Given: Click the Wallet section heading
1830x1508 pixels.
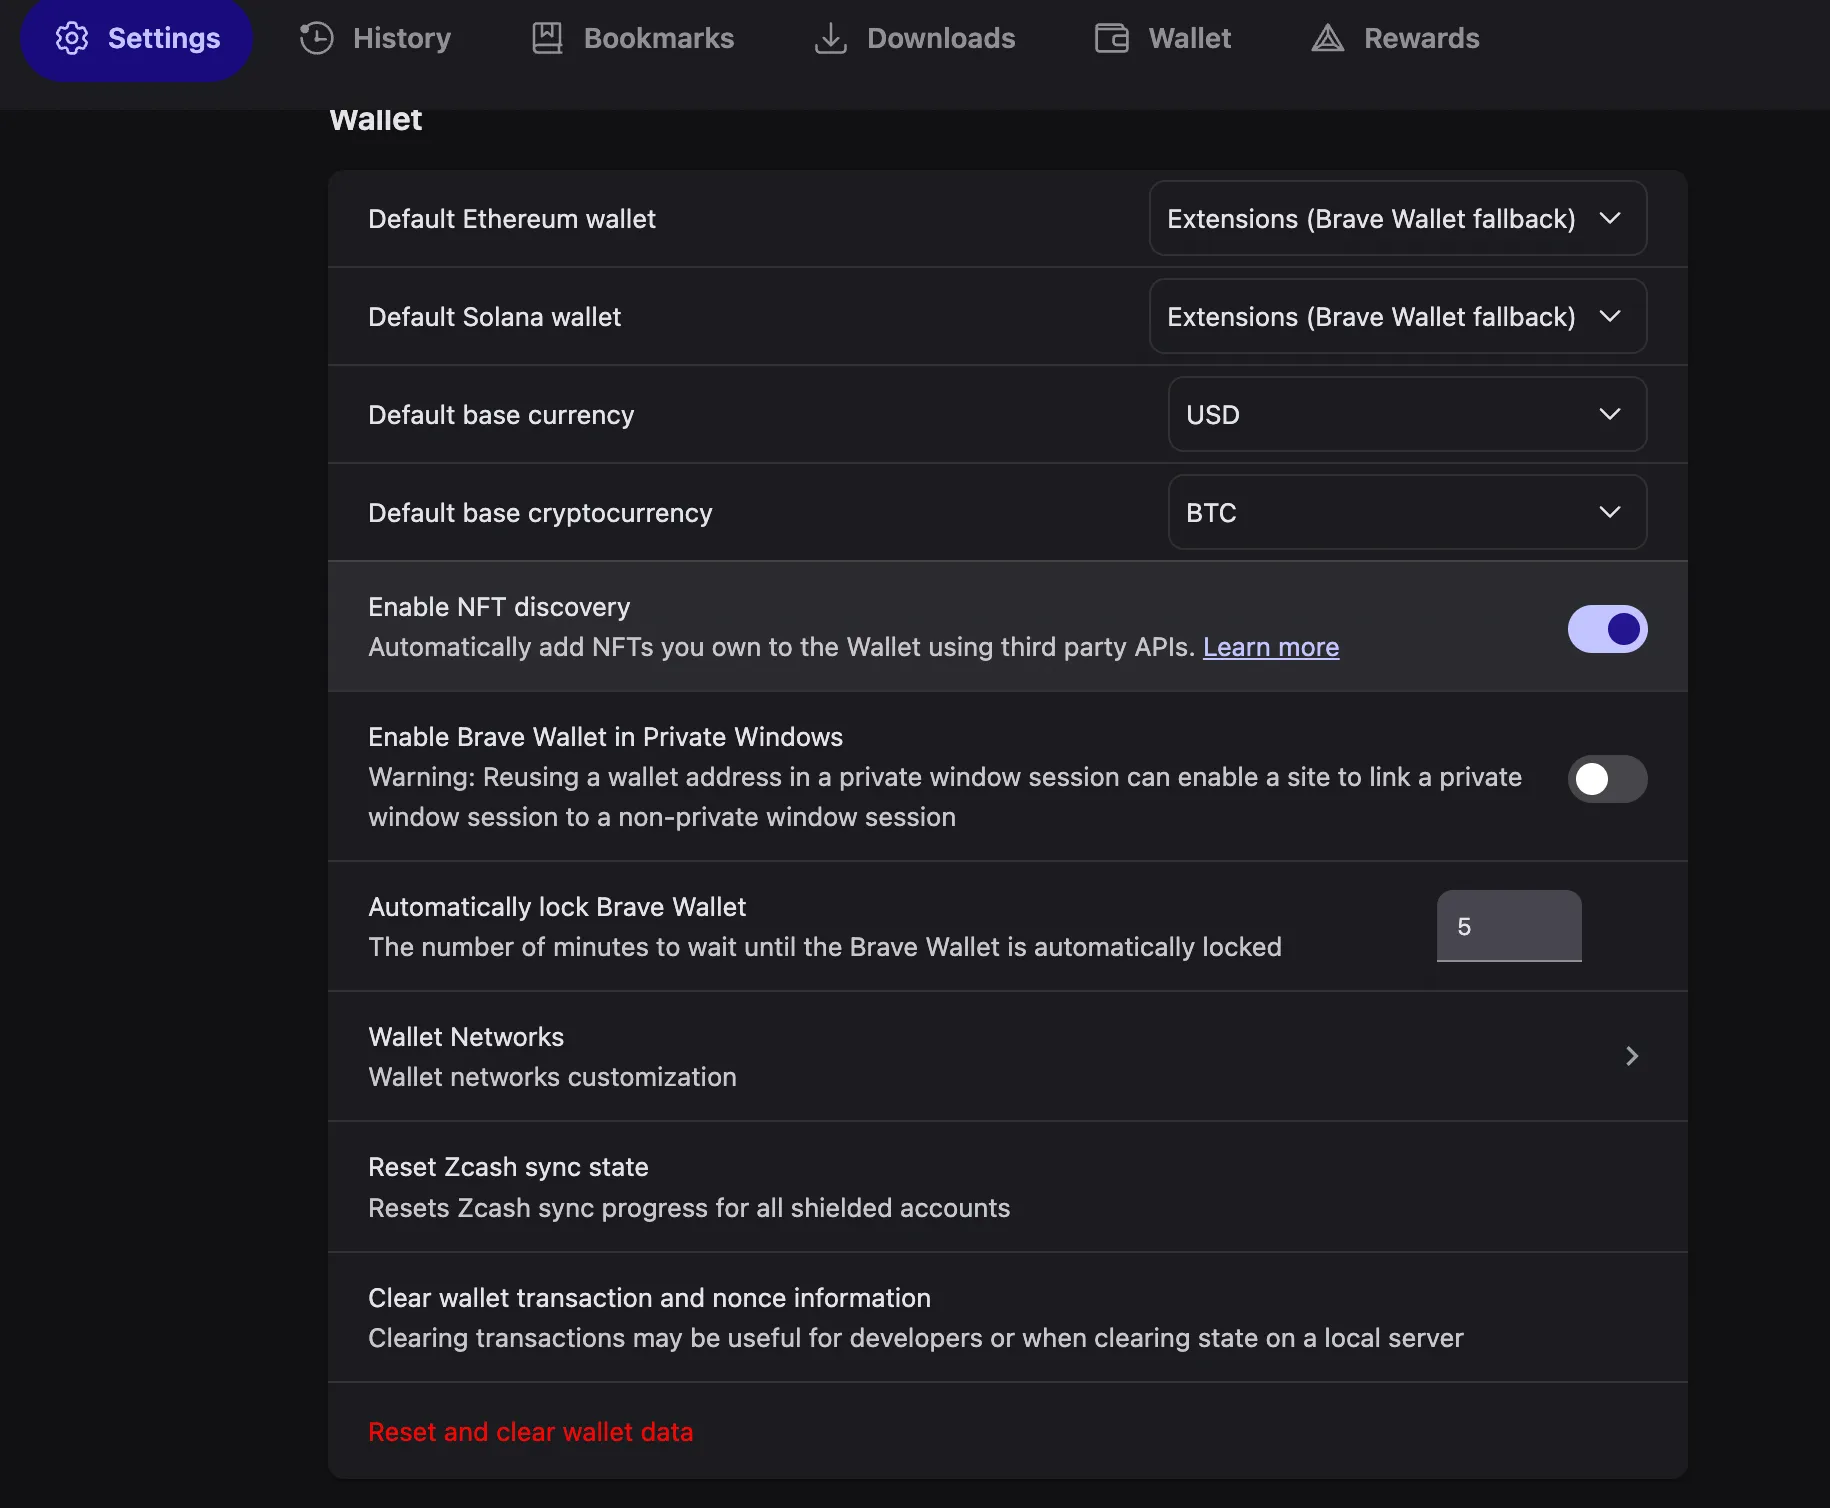Looking at the screenshot, I should [x=376, y=119].
